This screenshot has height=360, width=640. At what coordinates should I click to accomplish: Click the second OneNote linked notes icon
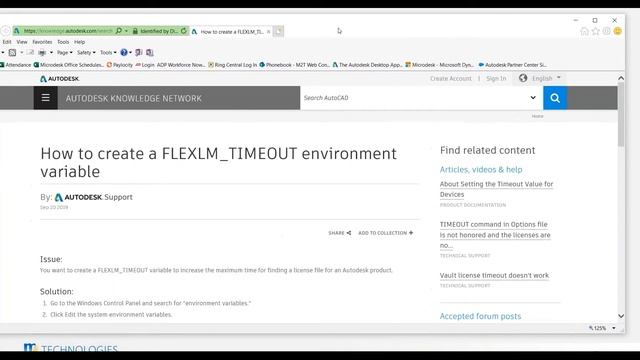pos(150,53)
